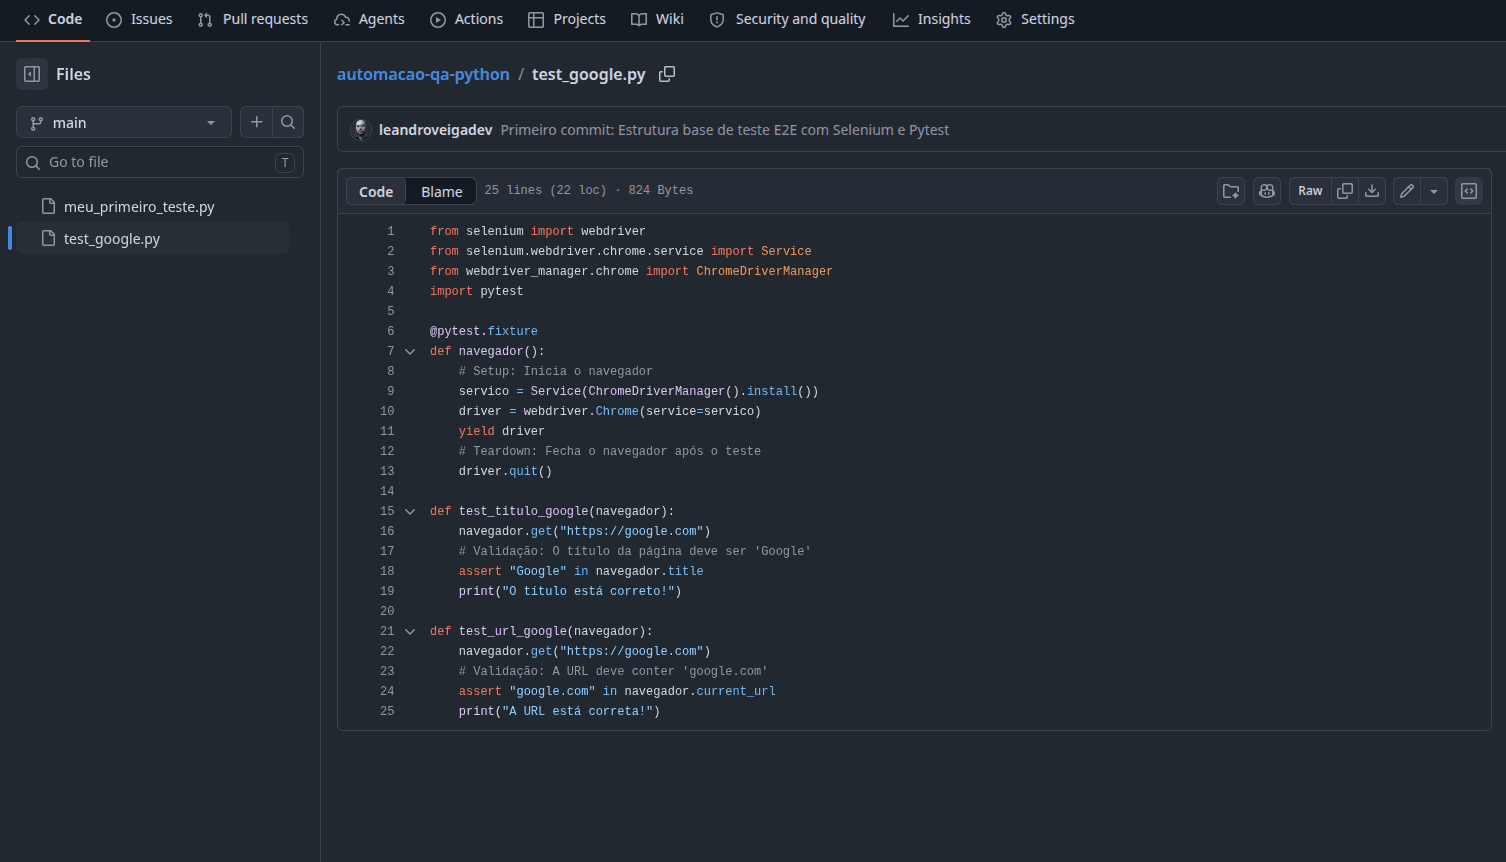The width and height of the screenshot is (1506, 862).
Task: Switch to Blame view toggle
Action: pos(442,191)
